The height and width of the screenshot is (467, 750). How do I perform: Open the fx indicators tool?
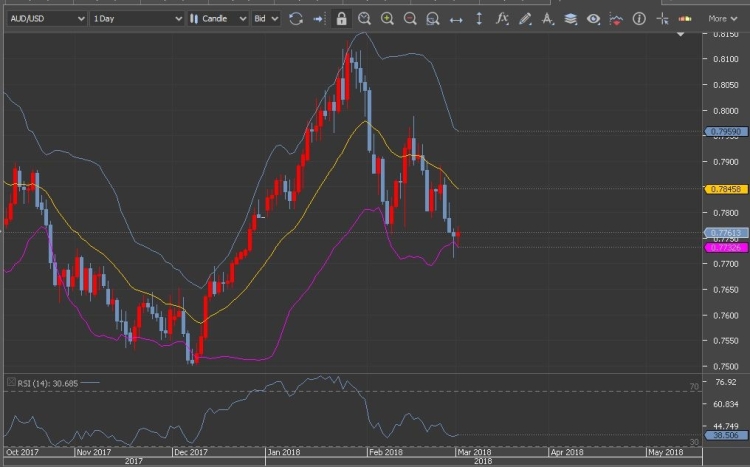click(x=502, y=18)
